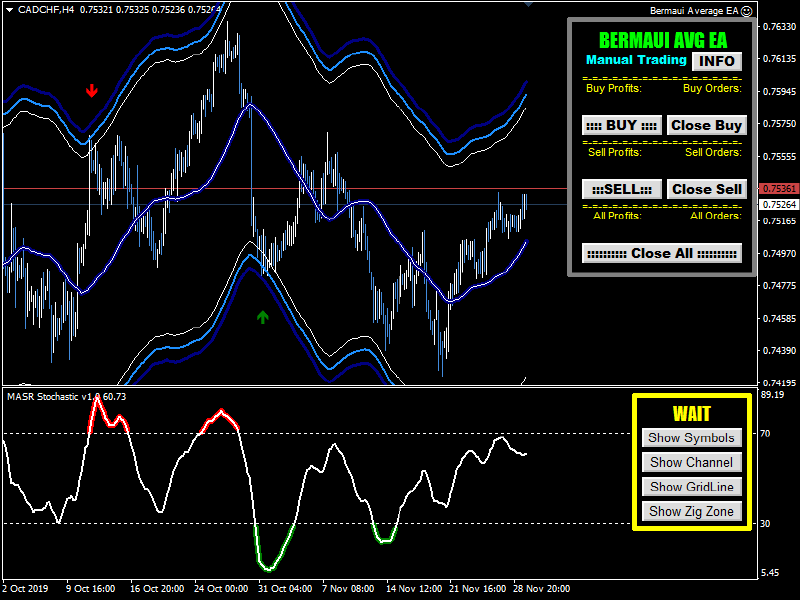The image size is (800, 600).
Task: Click the Bermaui Average EA label text
Action: 694,11
